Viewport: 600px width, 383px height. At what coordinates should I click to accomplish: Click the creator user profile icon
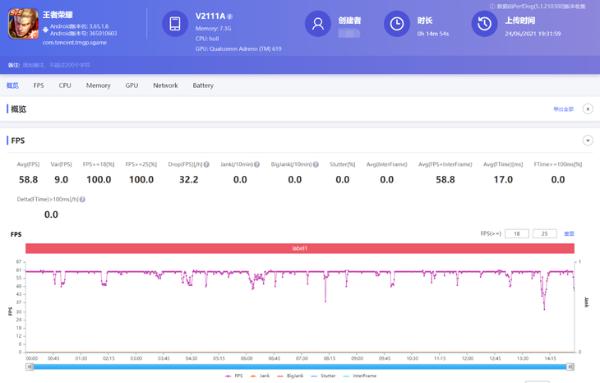318,24
